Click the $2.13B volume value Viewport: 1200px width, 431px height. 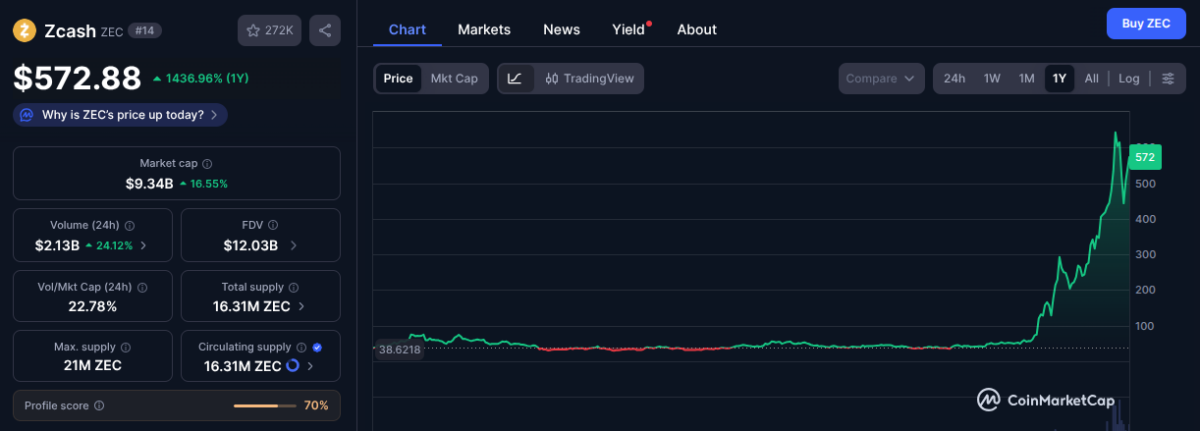pyautogui.click(x=56, y=245)
